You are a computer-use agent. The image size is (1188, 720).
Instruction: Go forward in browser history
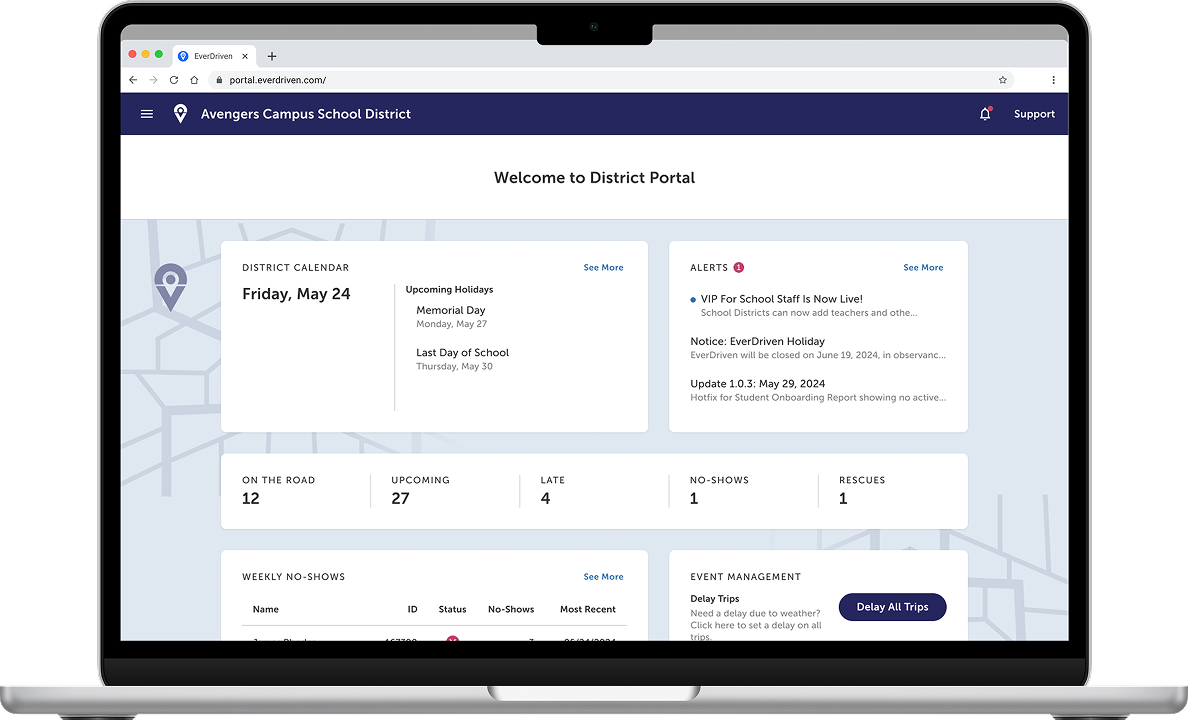(x=154, y=80)
